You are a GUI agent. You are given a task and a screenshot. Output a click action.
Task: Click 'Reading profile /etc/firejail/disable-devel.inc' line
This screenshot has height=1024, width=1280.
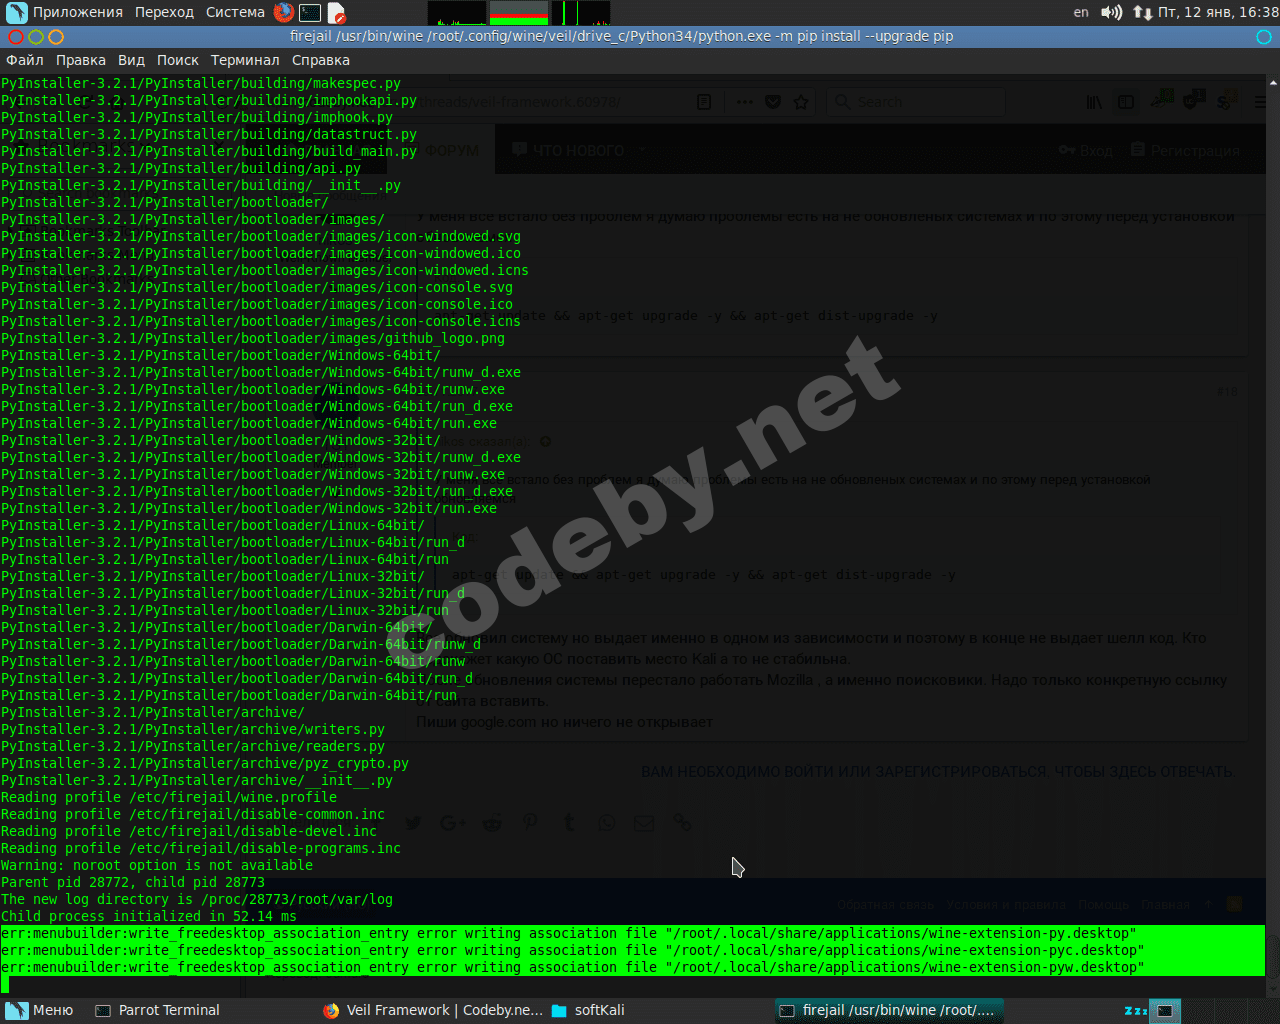tap(189, 832)
